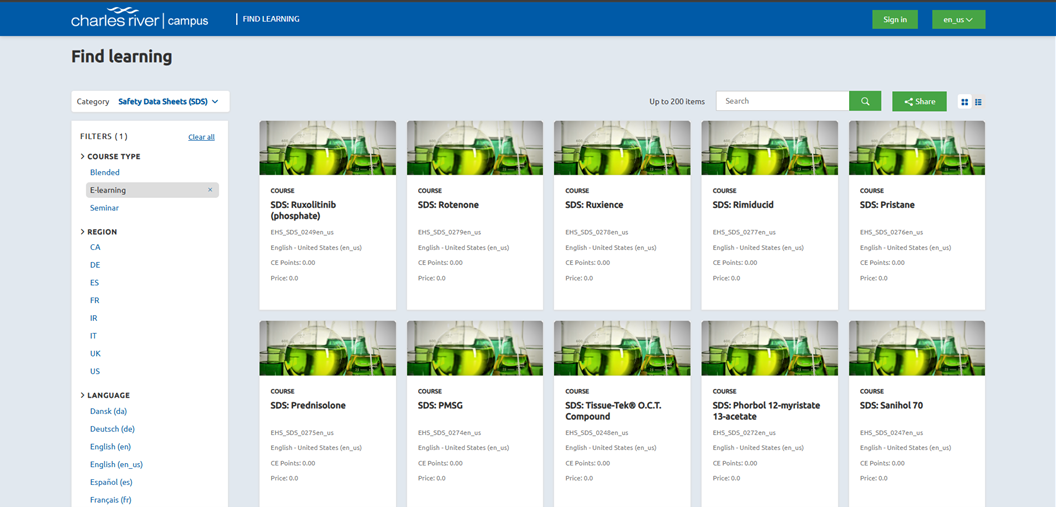Select the Seminar course type filter
This screenshot has height=507, width=1056.
104,208
